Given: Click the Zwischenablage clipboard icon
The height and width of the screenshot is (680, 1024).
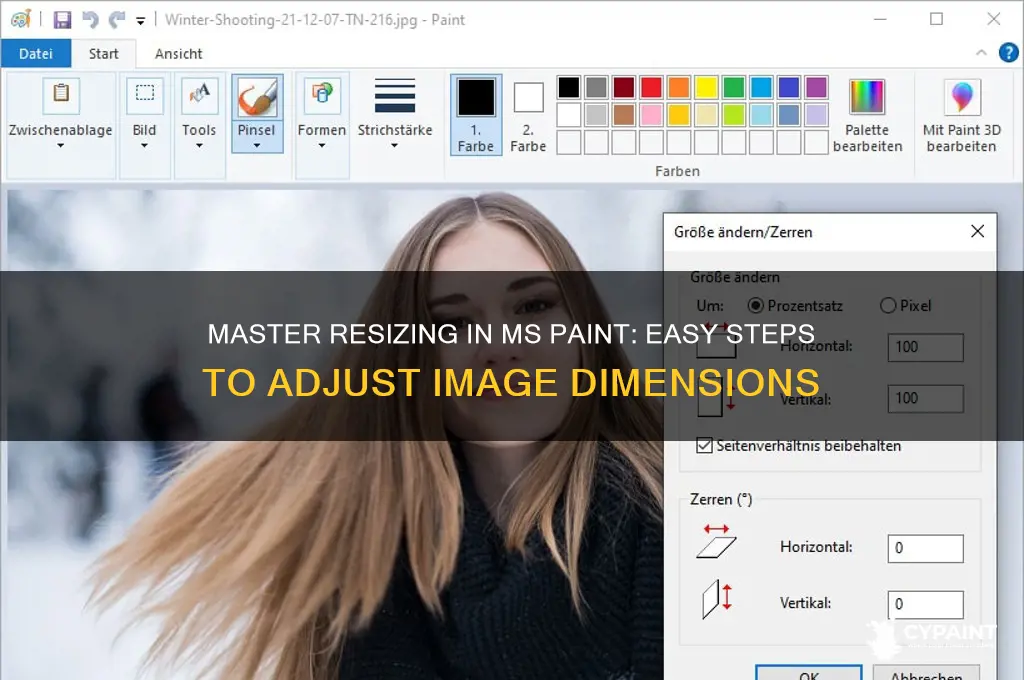Looking at the screenshot, I should pyautogui.click(x=61, y=95).
